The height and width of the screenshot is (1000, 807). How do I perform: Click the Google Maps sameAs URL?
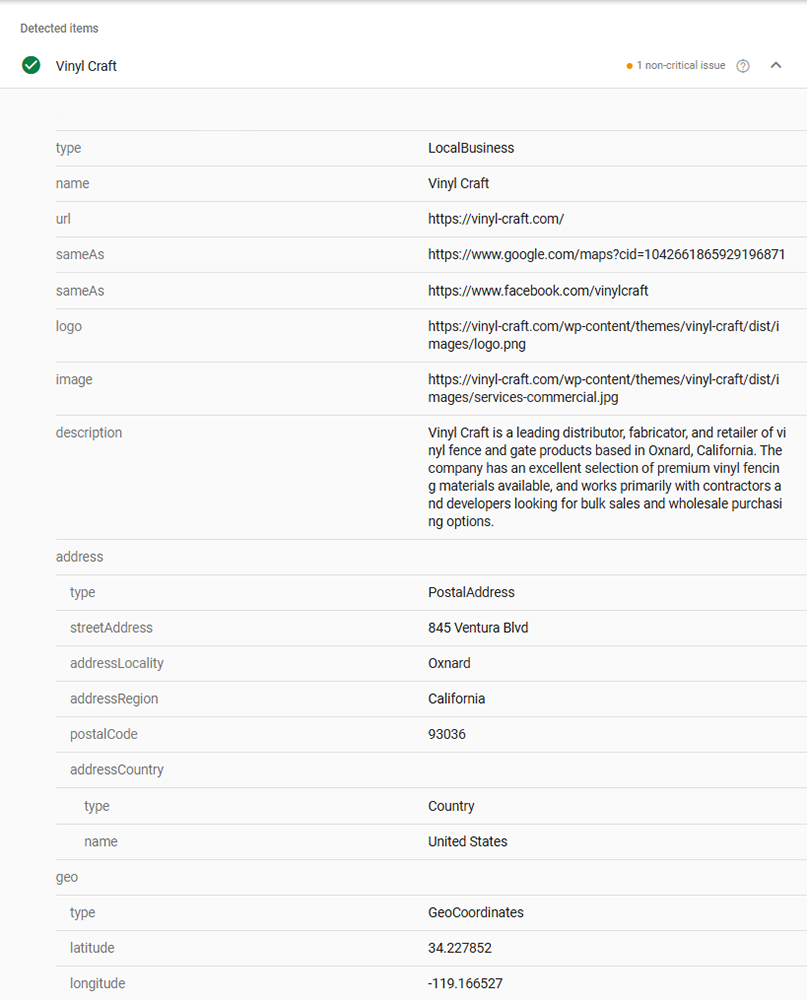click(606, 254)
